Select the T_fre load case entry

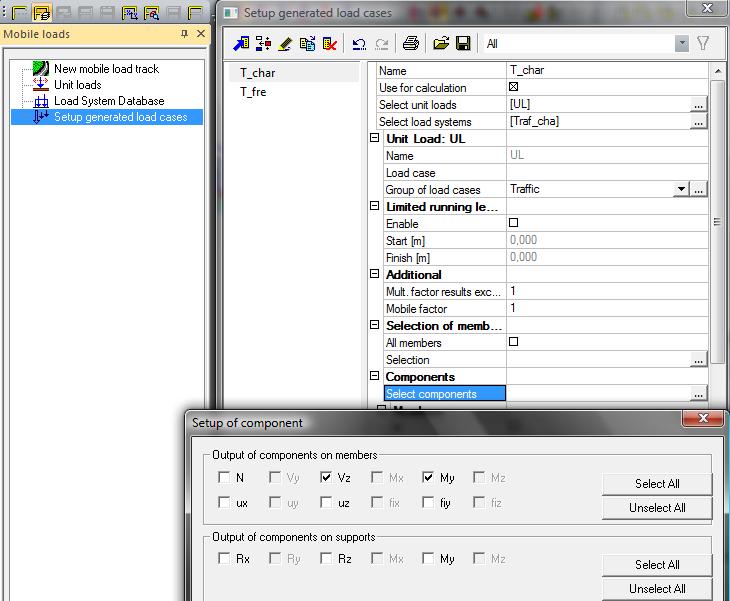253,92
